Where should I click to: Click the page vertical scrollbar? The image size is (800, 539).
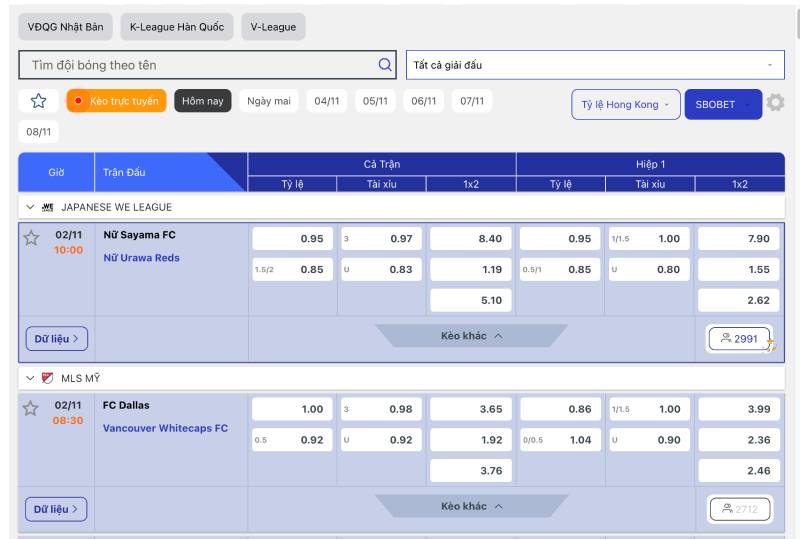[797, 23]
